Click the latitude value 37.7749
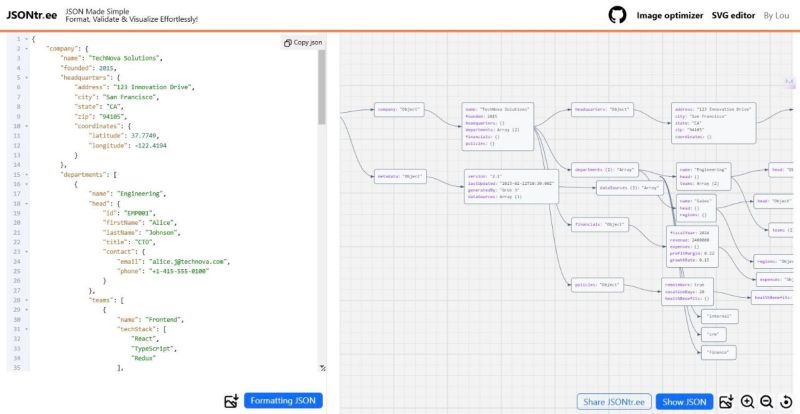The width and height of the screenshot is (800, 414). point(144,136)
